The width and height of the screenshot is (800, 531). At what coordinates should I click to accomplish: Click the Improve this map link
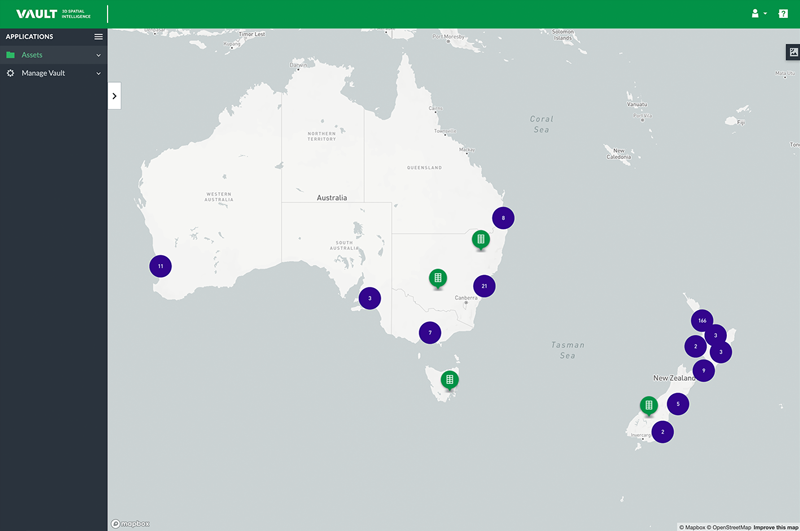776,526
